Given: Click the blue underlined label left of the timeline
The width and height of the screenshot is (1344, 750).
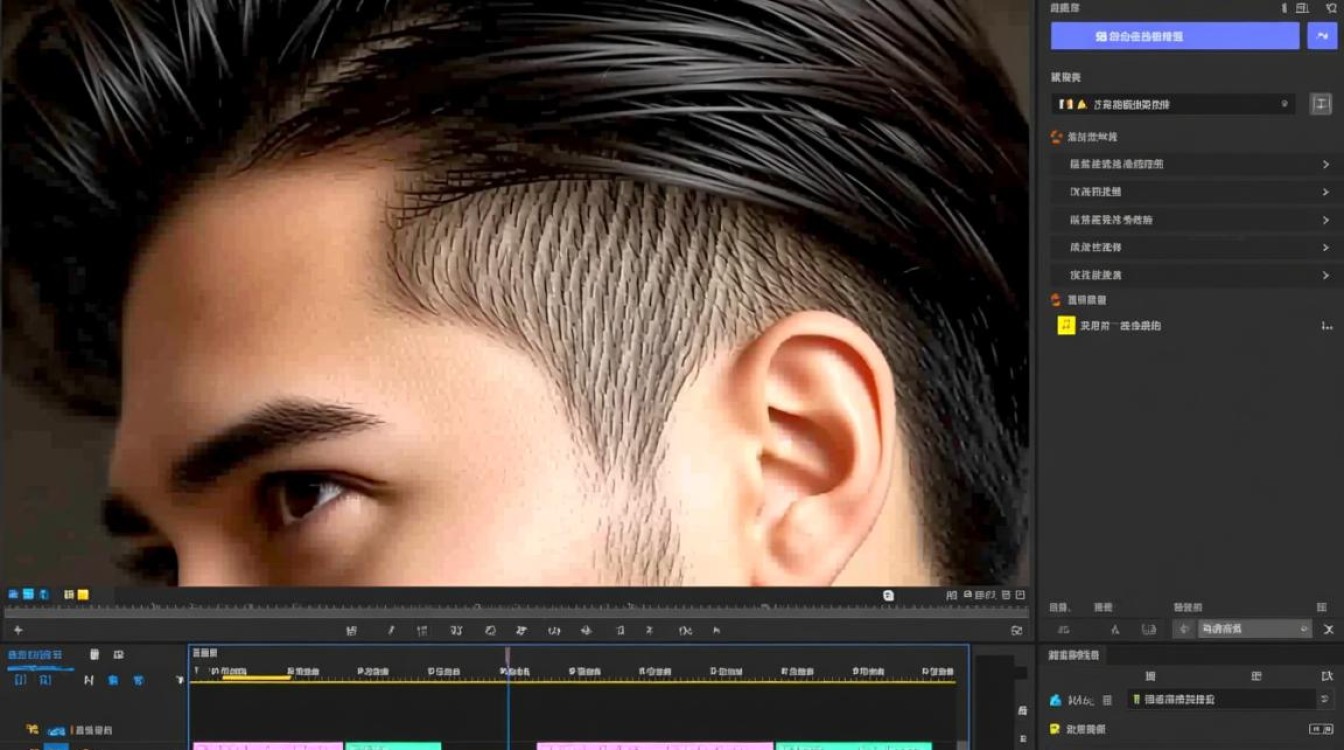Looking at the screenshot, I should pyautogui.click(x=35, y=656).
